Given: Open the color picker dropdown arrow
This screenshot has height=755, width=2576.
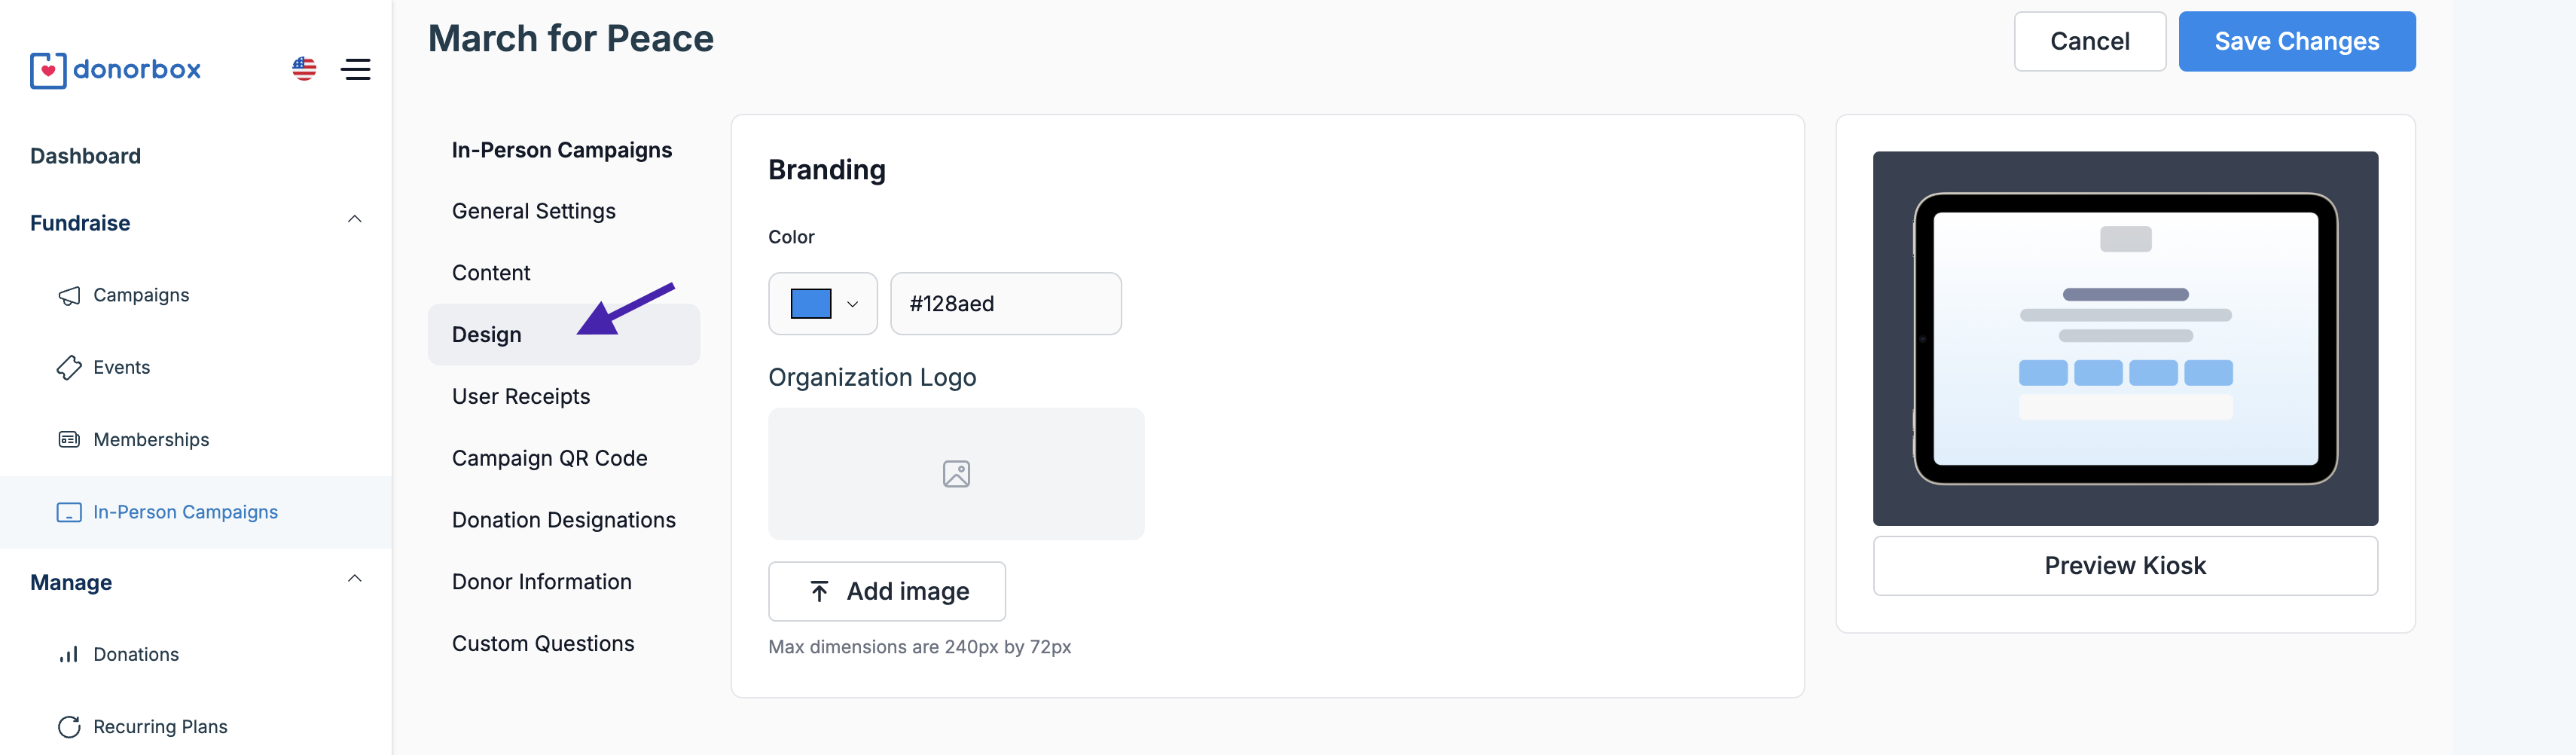Looking at the screenshot, I should coord(852,304).
